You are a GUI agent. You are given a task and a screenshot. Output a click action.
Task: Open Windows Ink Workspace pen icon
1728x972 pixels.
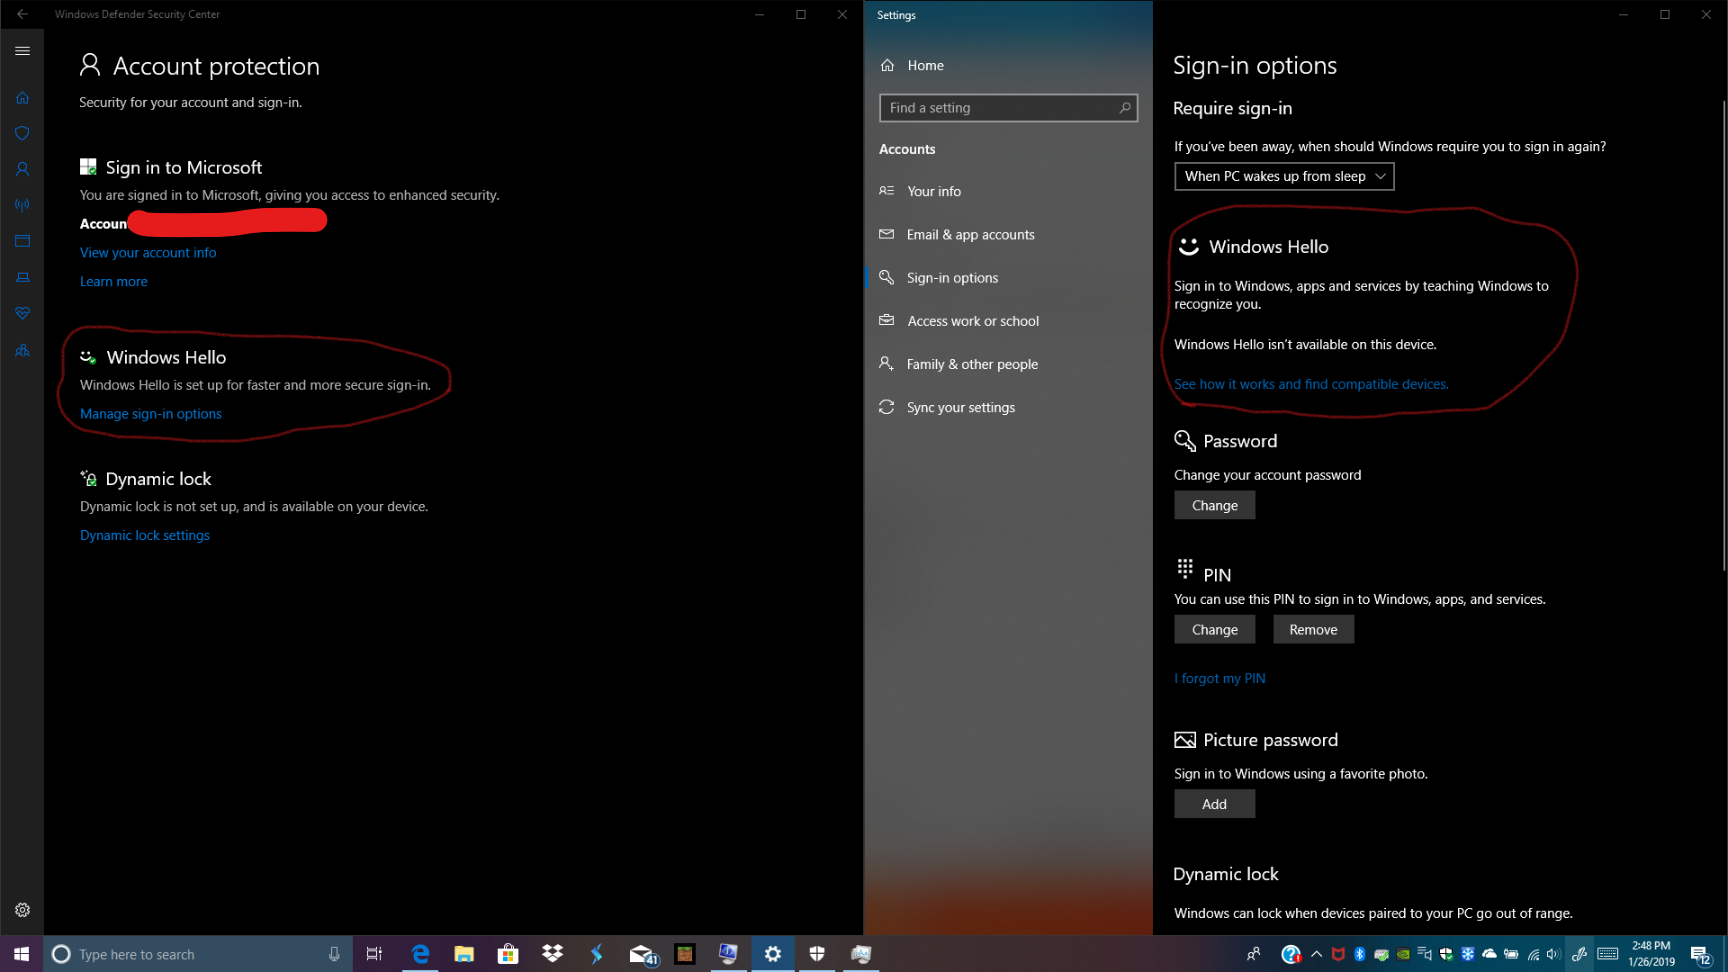click(x=1579, y=954)
